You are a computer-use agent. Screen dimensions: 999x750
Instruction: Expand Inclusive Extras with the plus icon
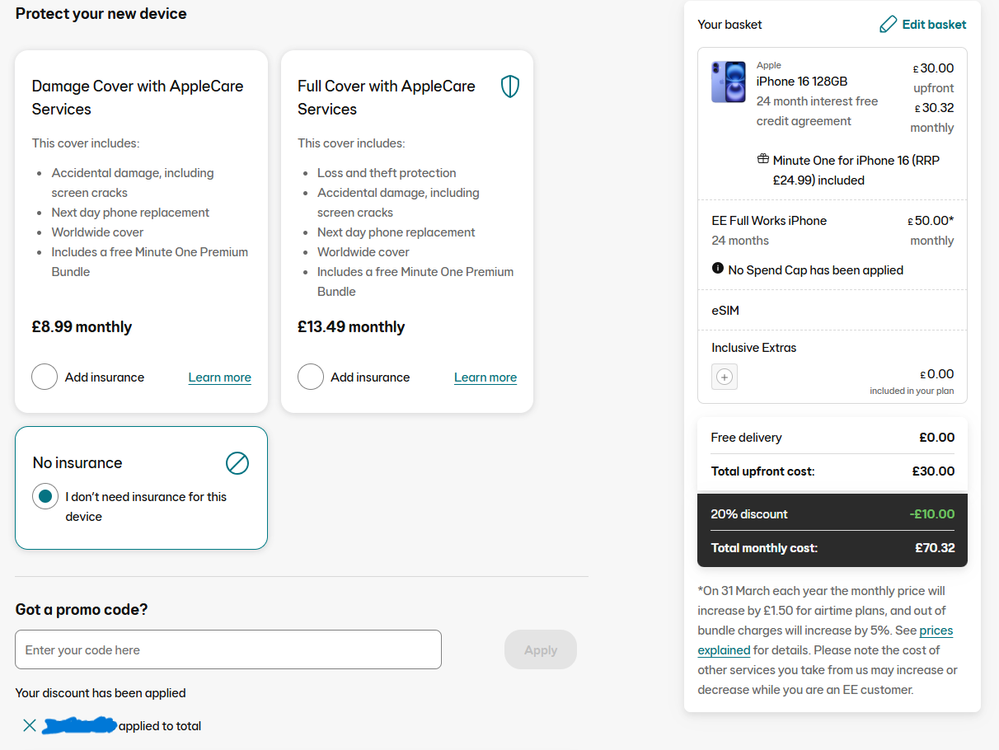(x=724, y=377)
